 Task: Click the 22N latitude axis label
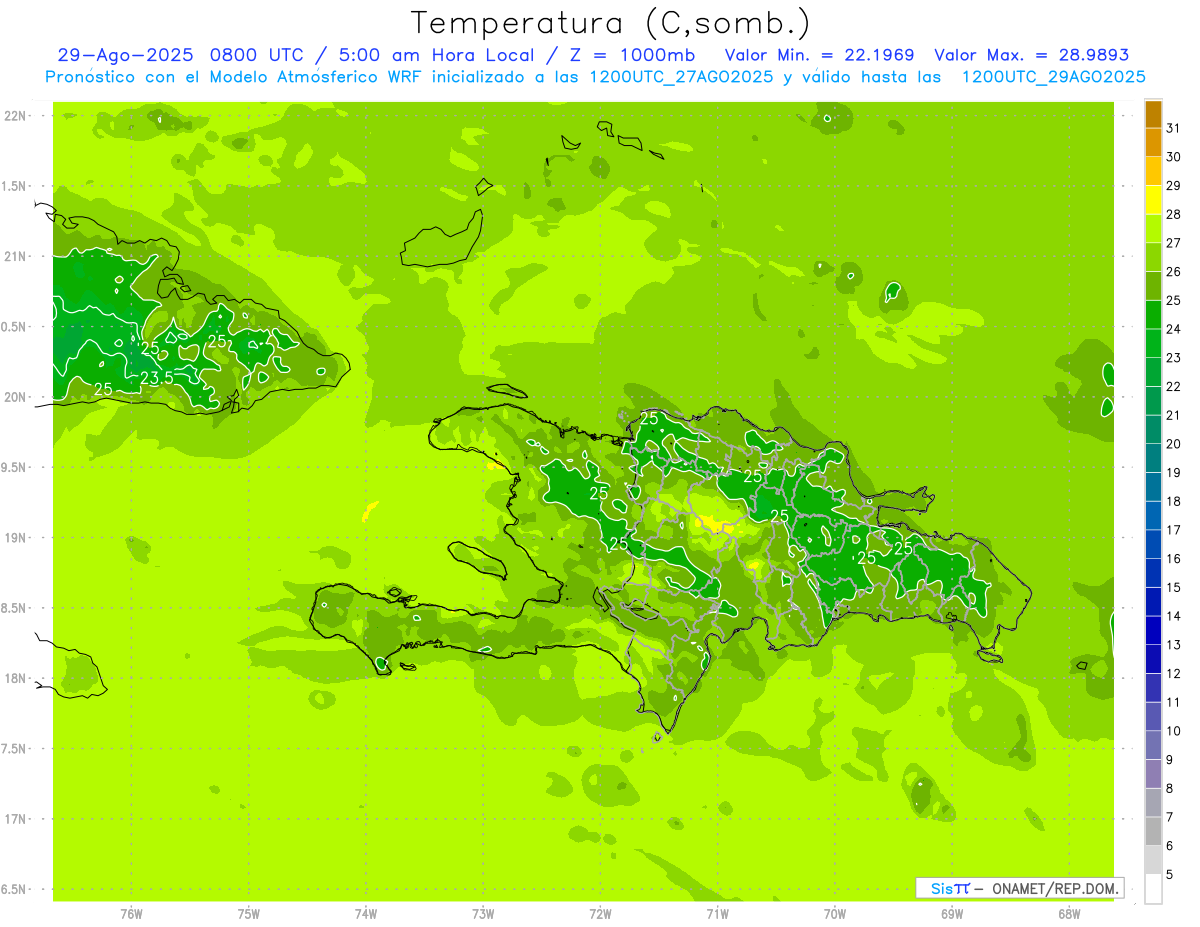(17, 116)
